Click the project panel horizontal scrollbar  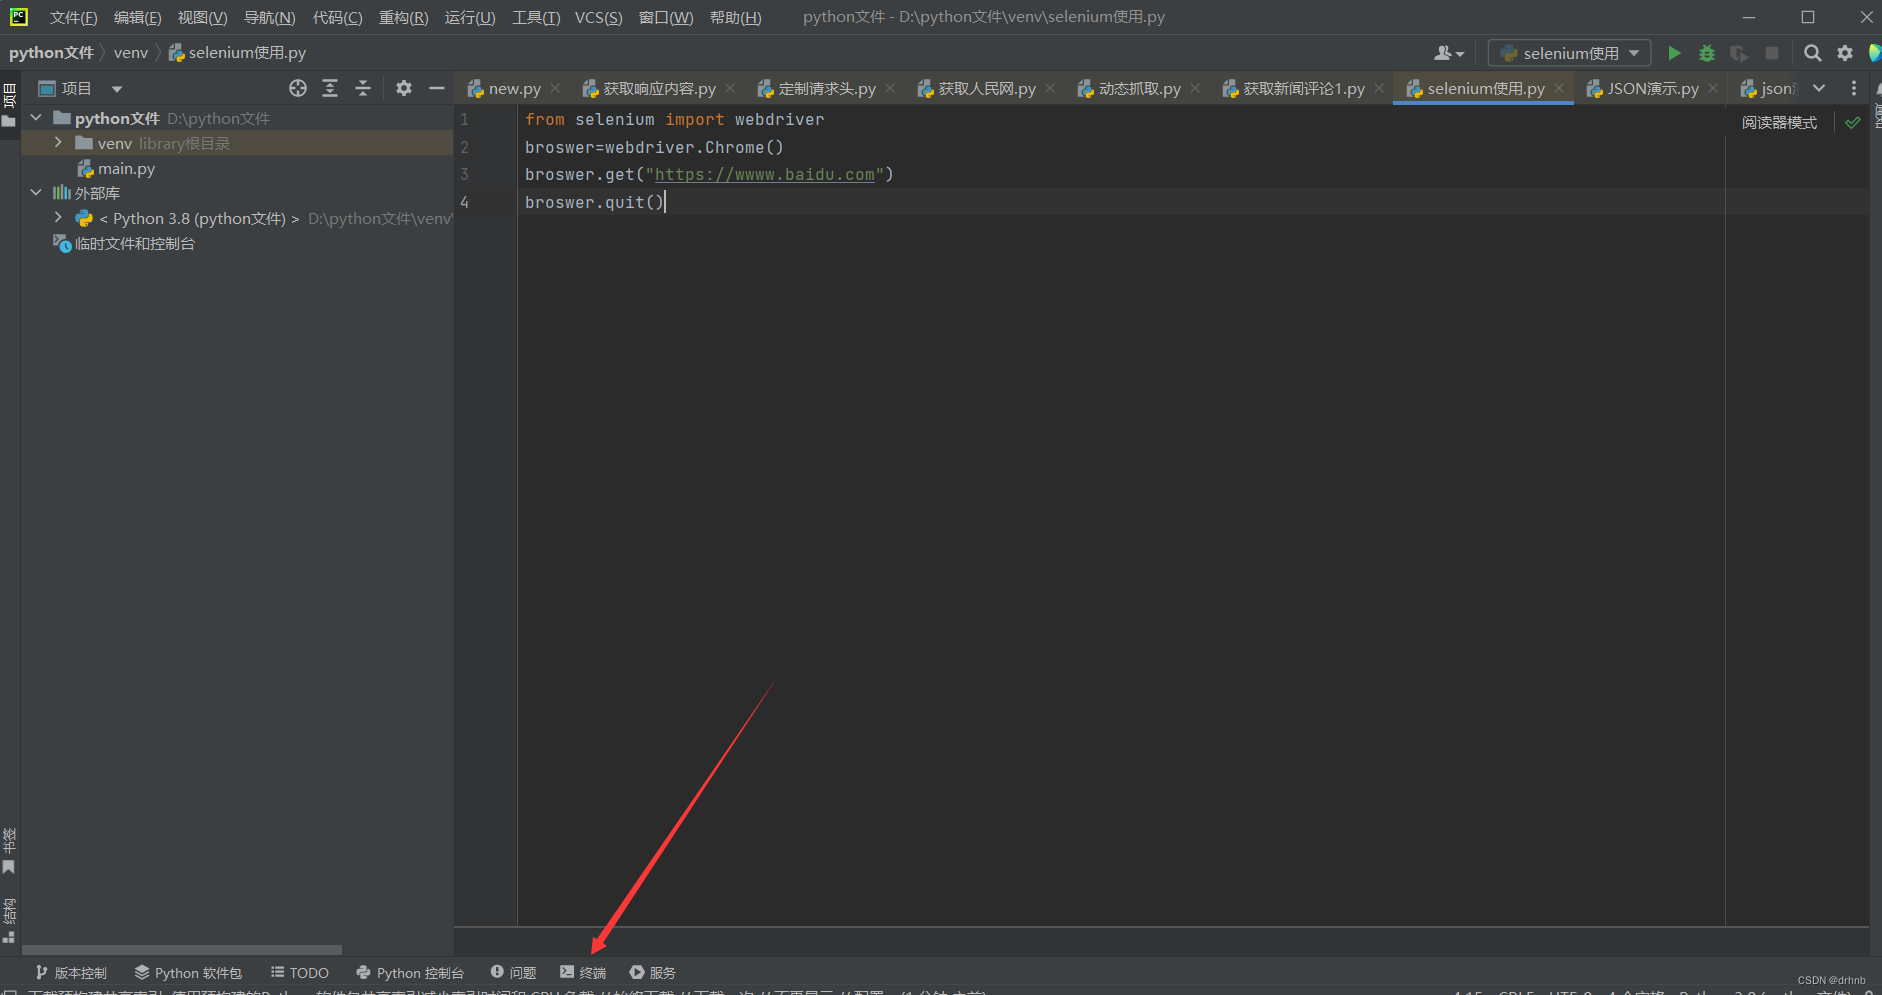182,950
